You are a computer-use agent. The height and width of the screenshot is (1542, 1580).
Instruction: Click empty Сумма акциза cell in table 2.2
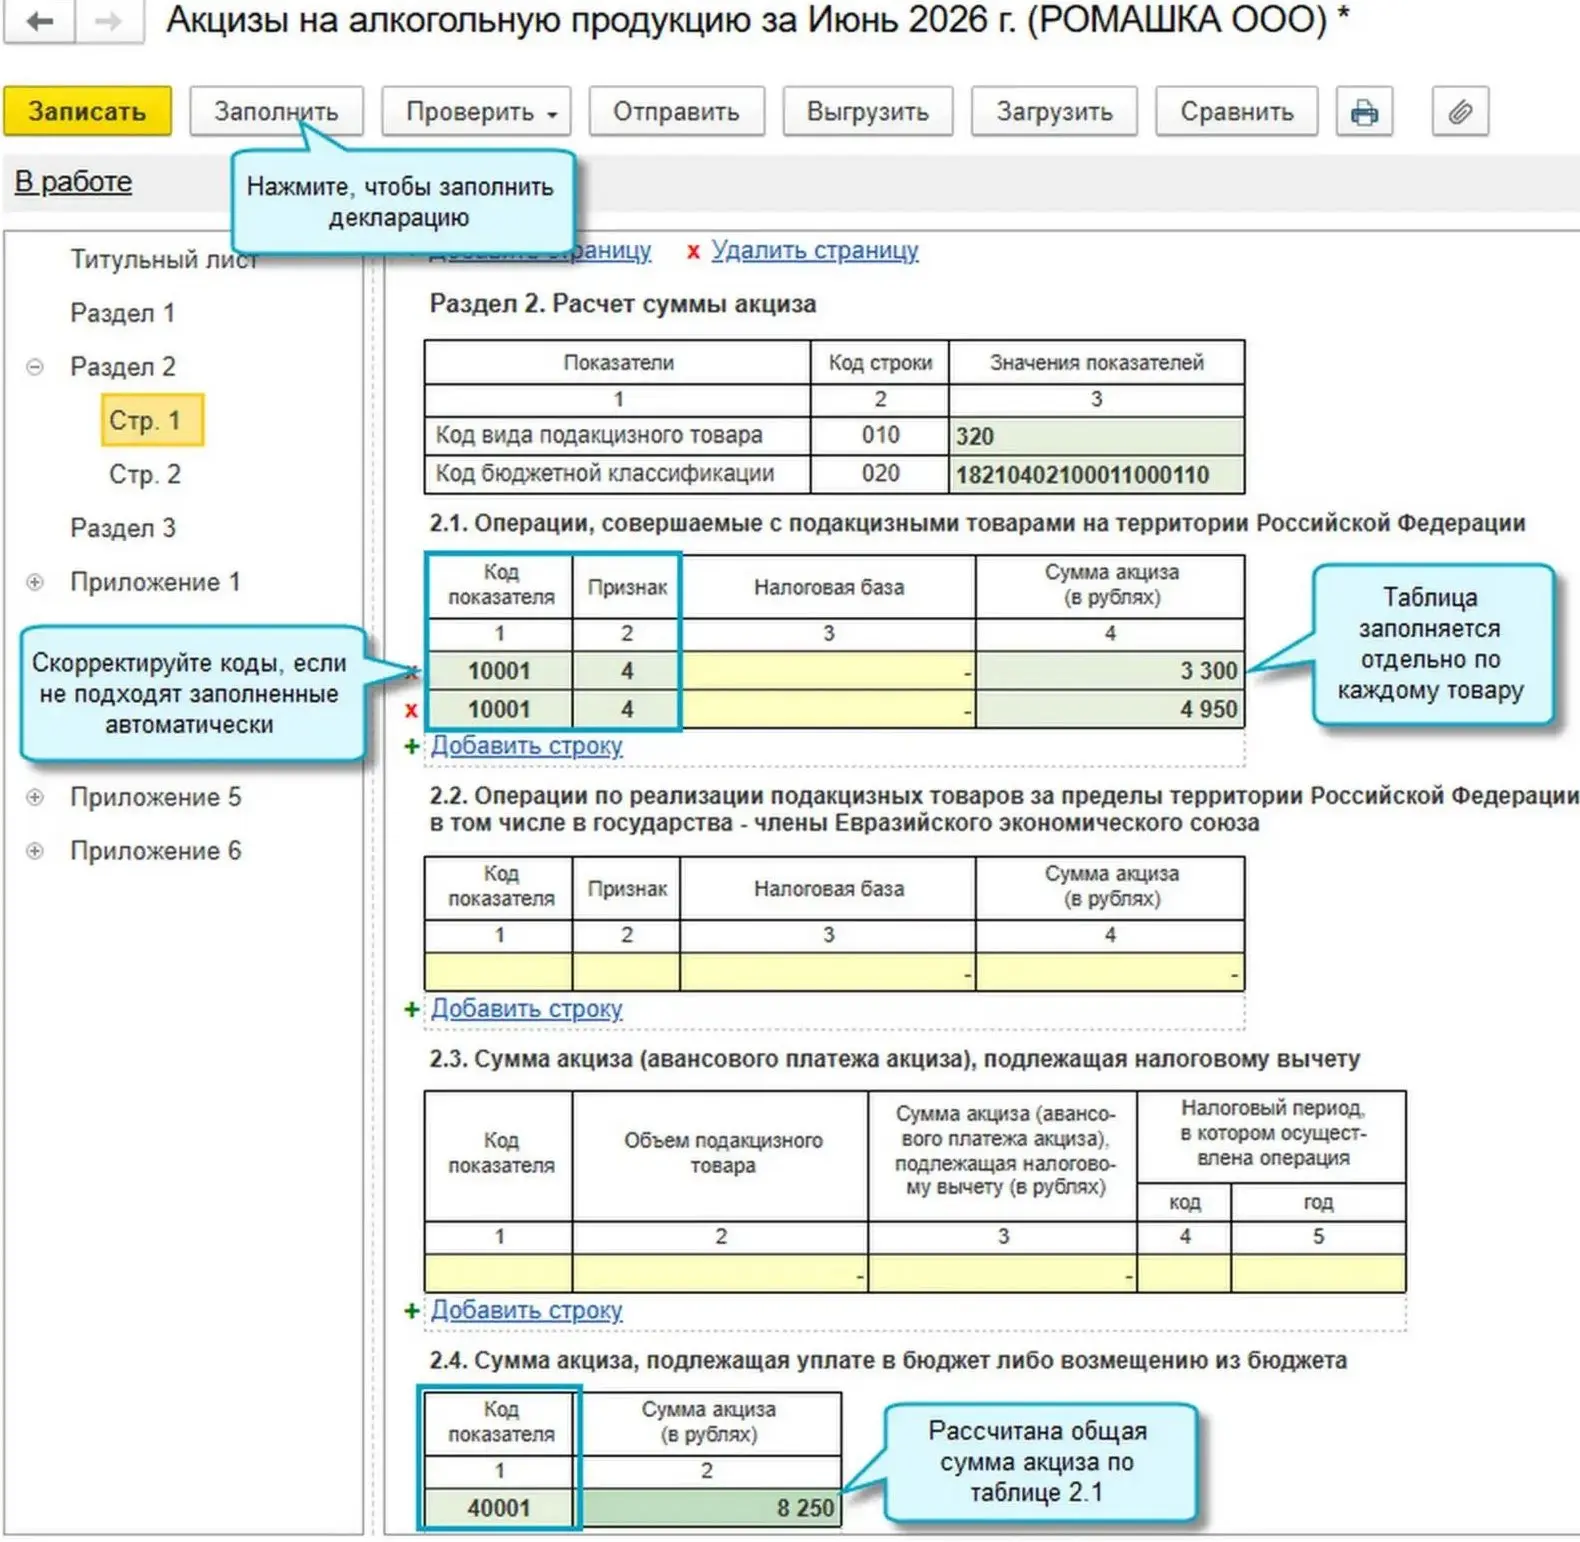pos(1110,972)
